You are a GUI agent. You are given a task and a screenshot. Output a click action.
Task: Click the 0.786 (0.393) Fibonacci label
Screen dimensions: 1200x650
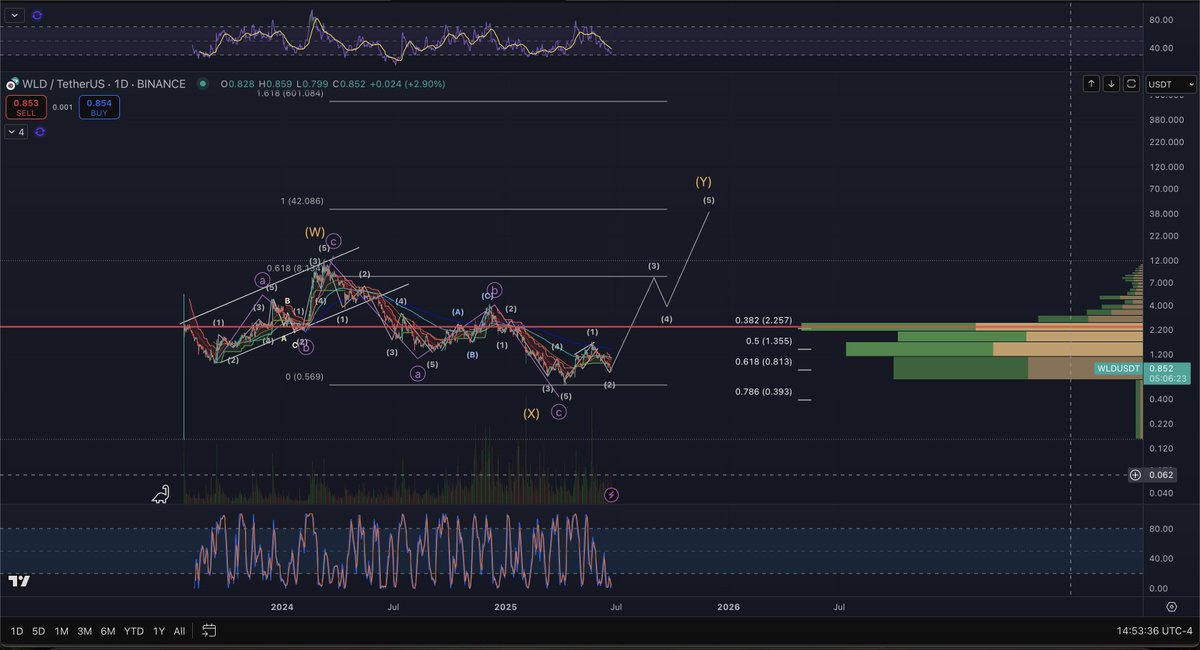(763, 392)
